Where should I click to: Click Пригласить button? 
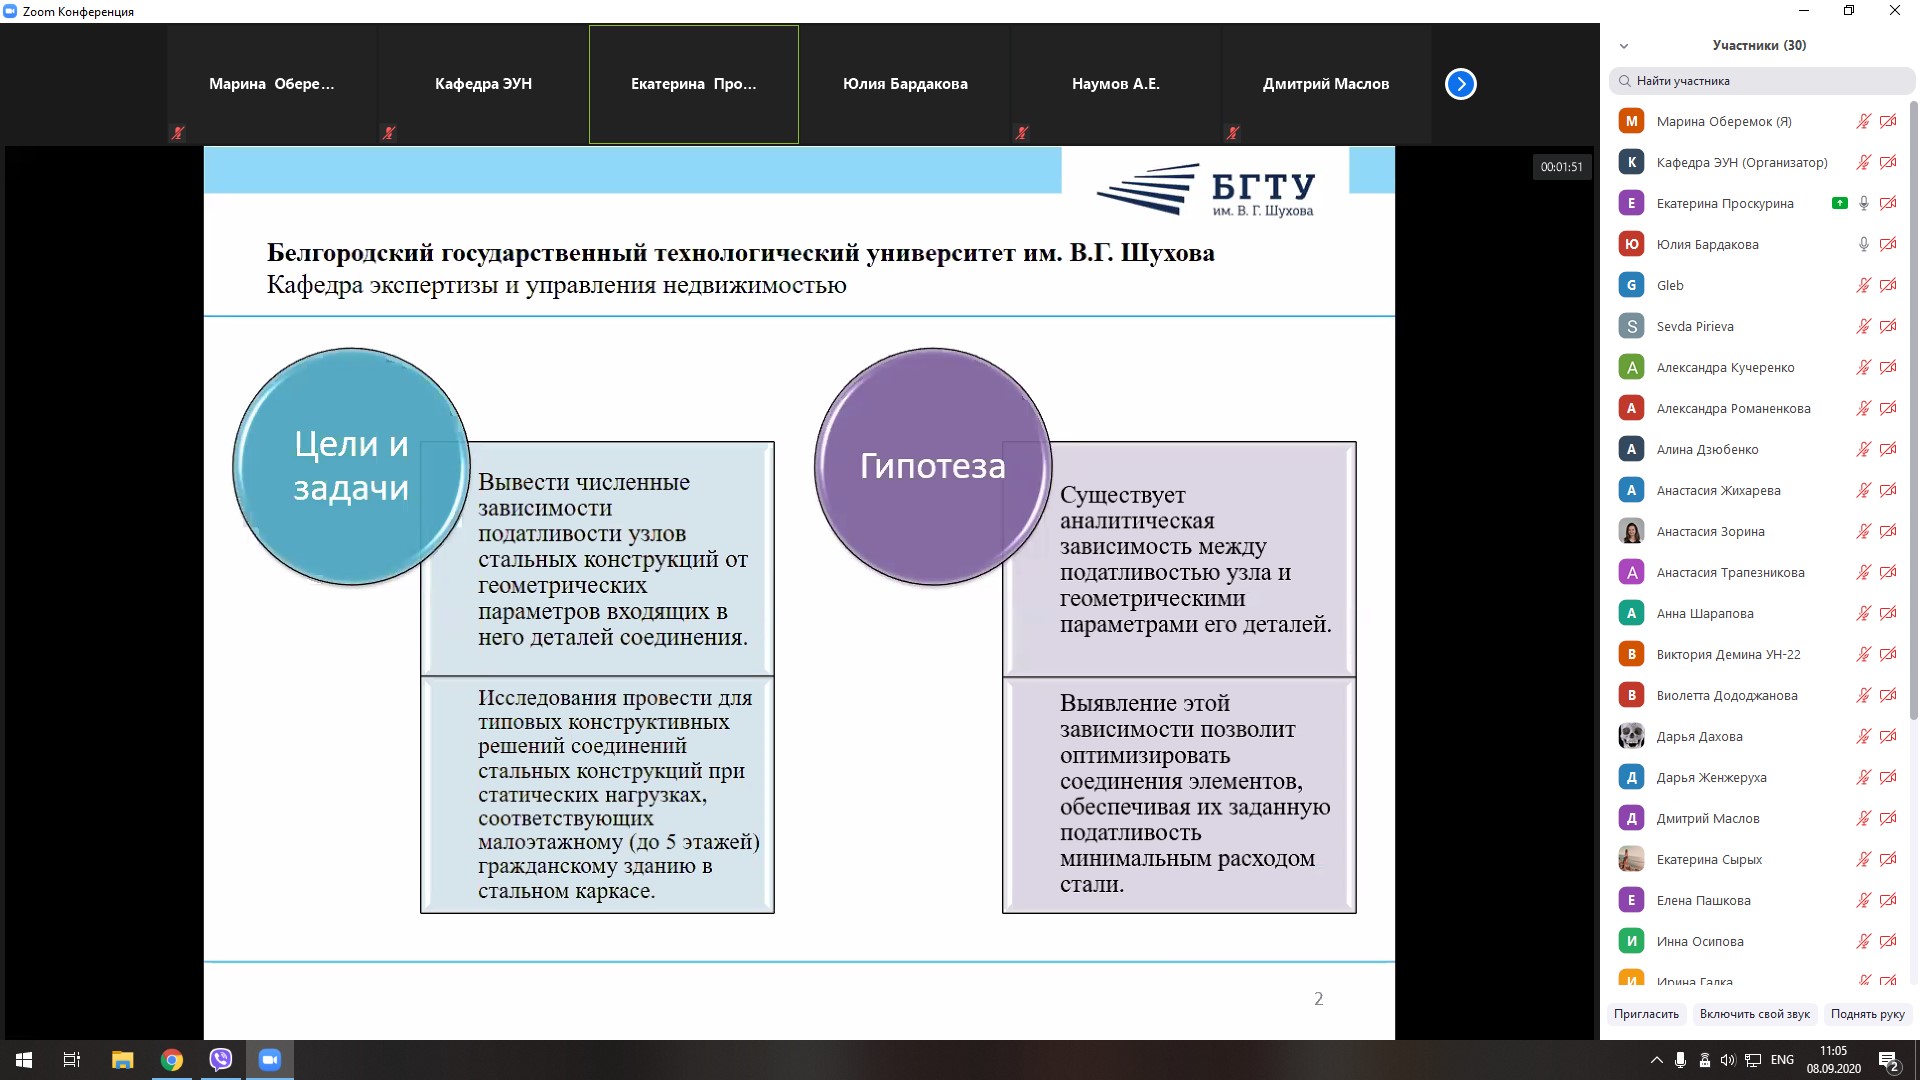[1646, 1014]
